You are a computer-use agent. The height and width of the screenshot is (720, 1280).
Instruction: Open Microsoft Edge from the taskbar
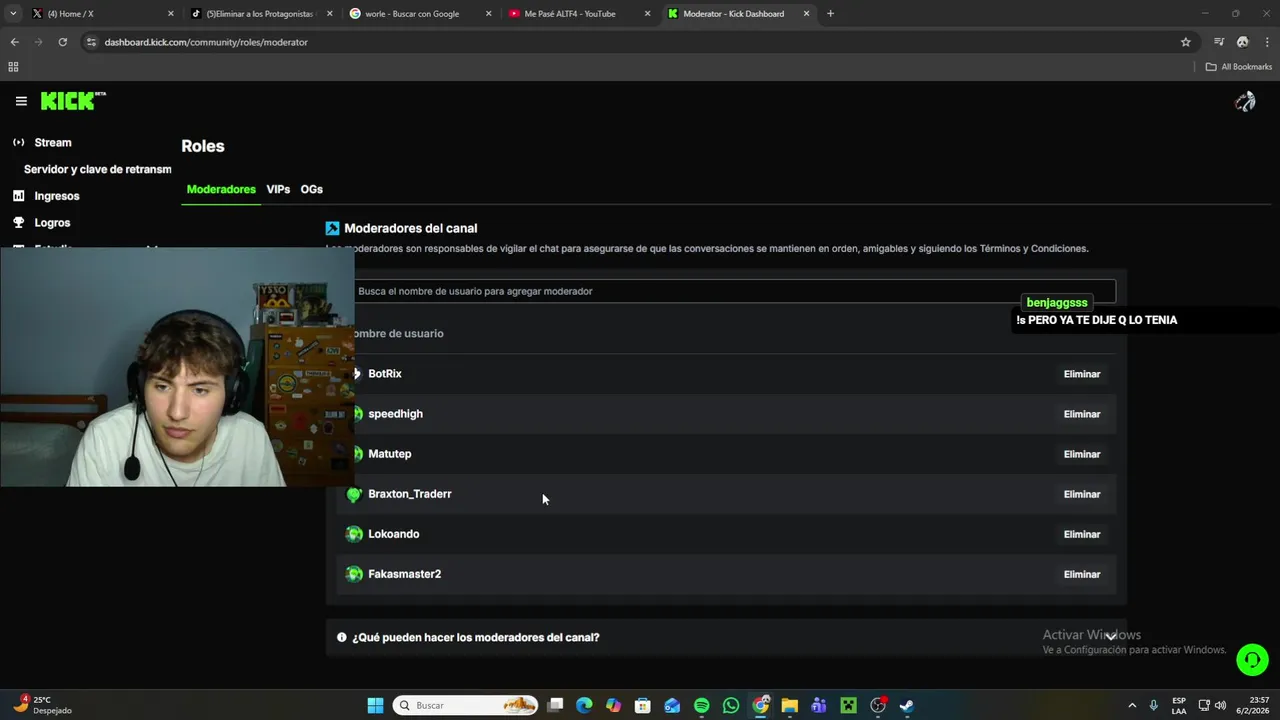pyautogui.click(x=584, y=705)
